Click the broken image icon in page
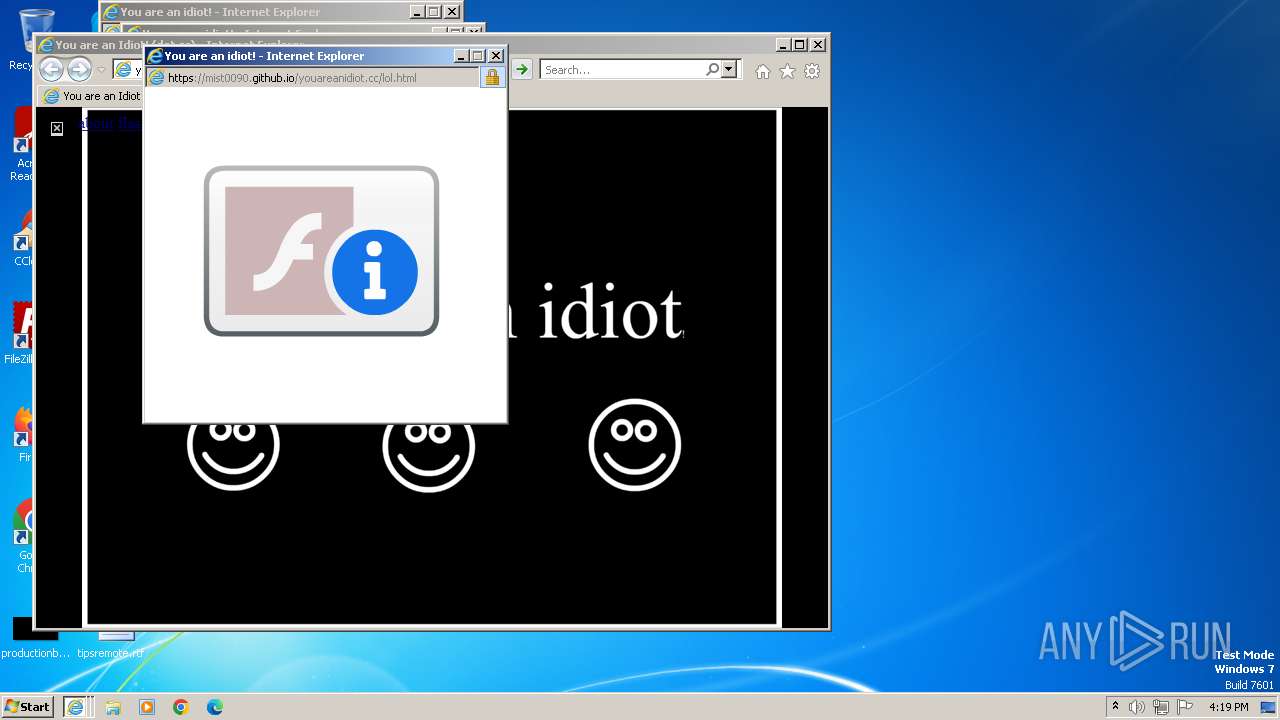The height and width of the screenshot is (720, 1280). [x=57, y=128]
